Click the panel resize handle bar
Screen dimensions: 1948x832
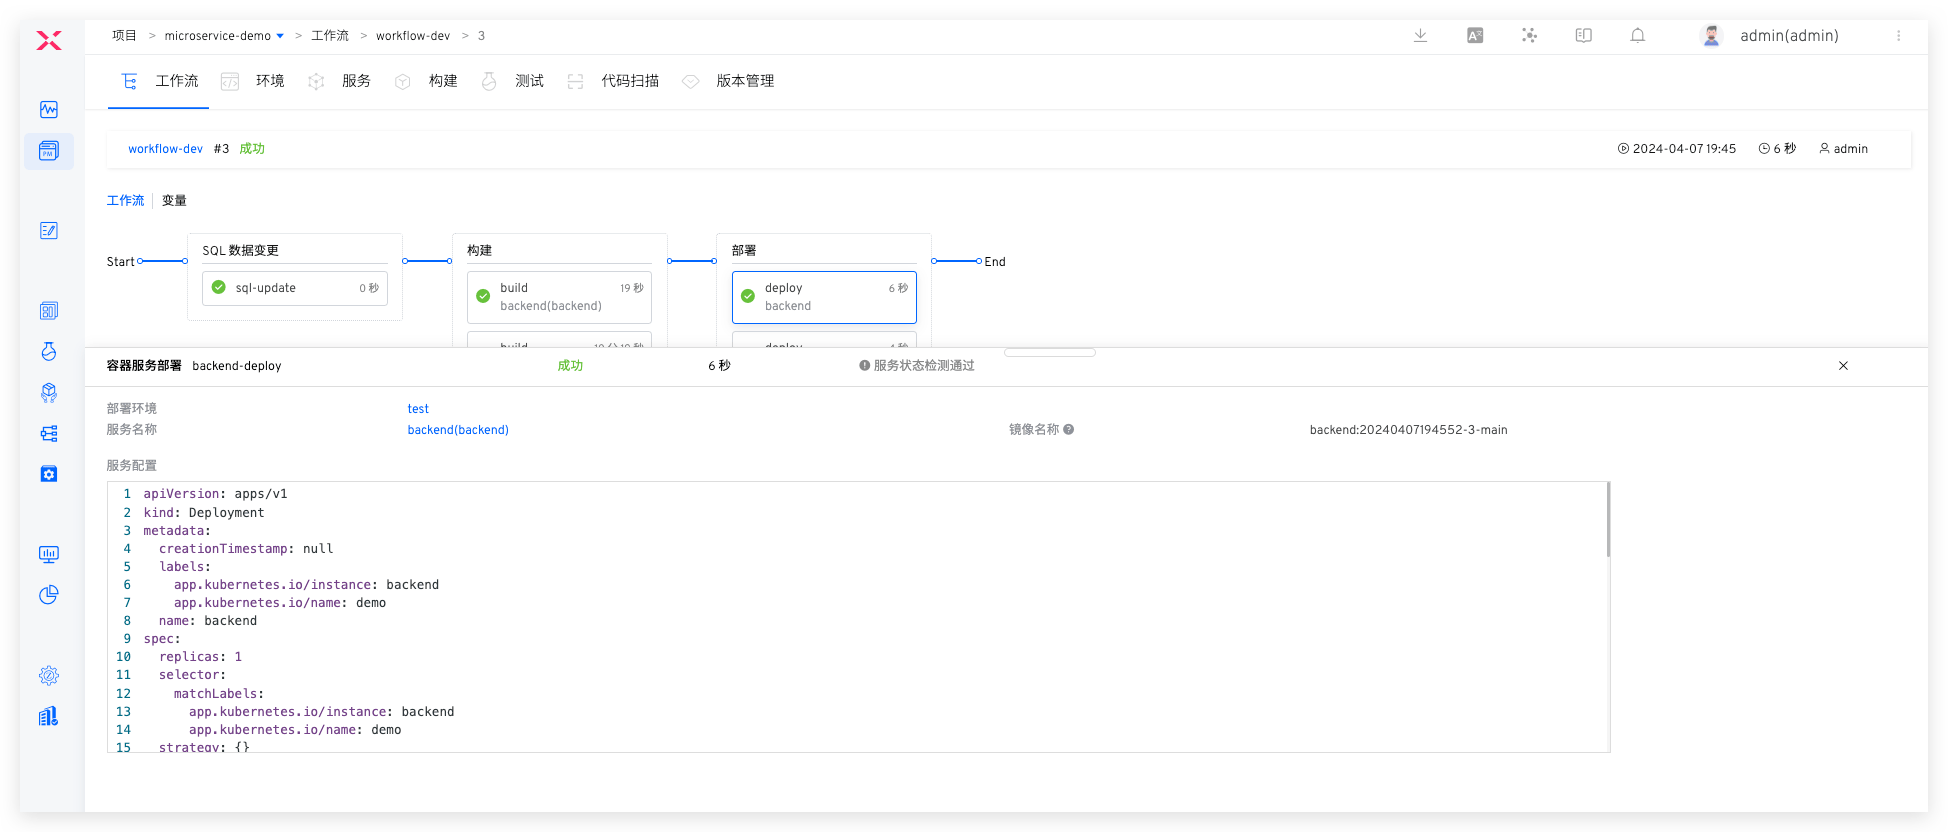click(1050, 352)
